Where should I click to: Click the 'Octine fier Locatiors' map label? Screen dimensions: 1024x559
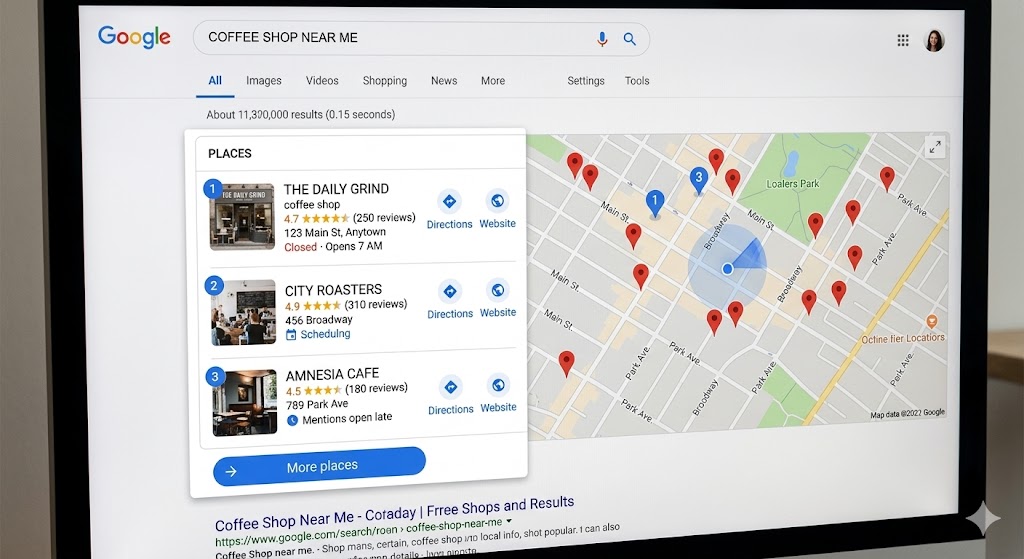tap(903, 338)
